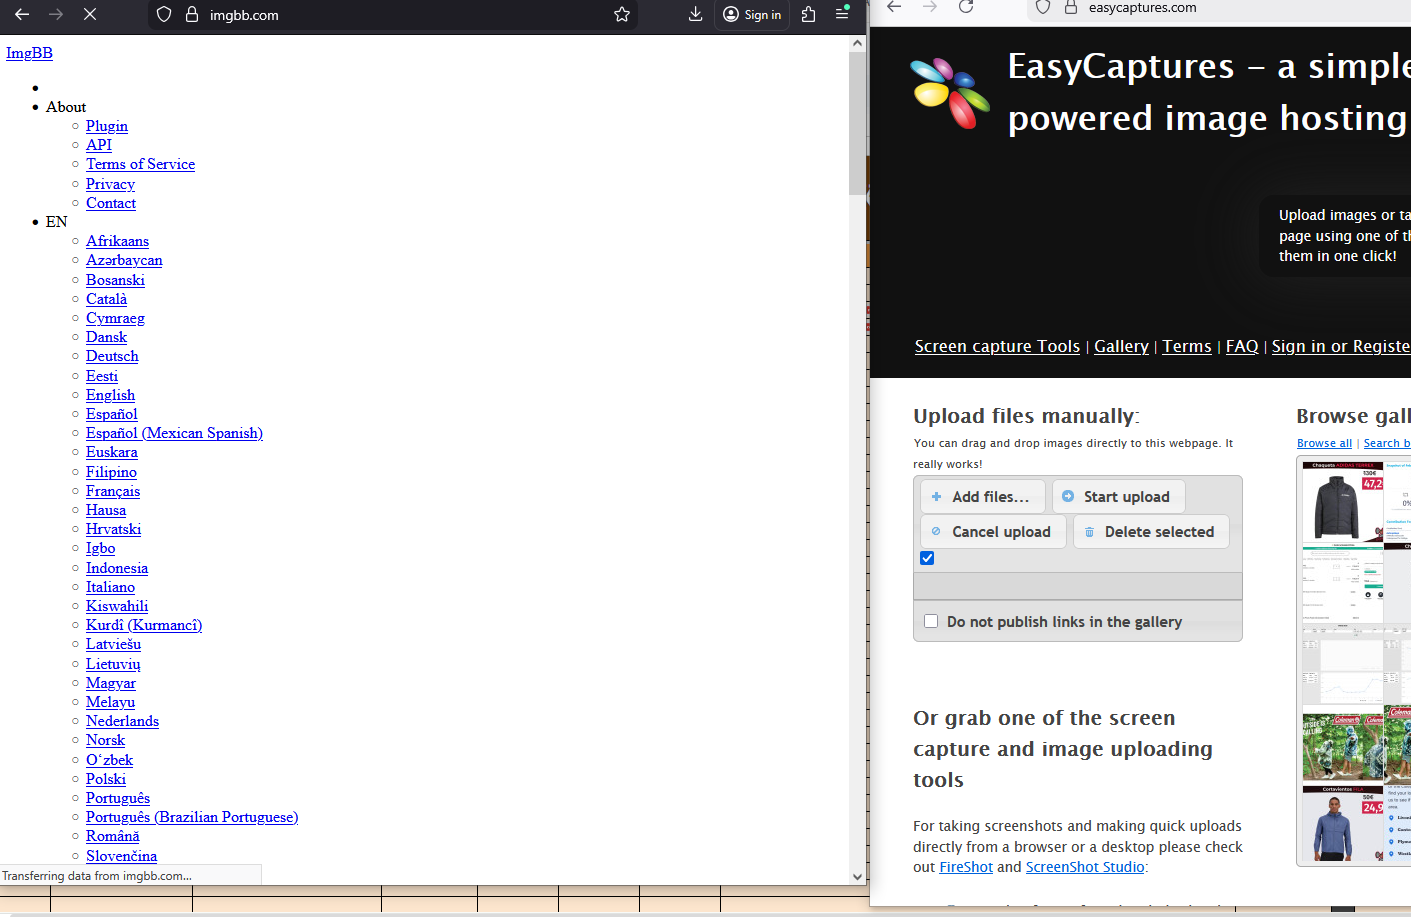This screenshot has height=917, width=1411.
Task: Open the Plugin link under About
Action: 107,126
